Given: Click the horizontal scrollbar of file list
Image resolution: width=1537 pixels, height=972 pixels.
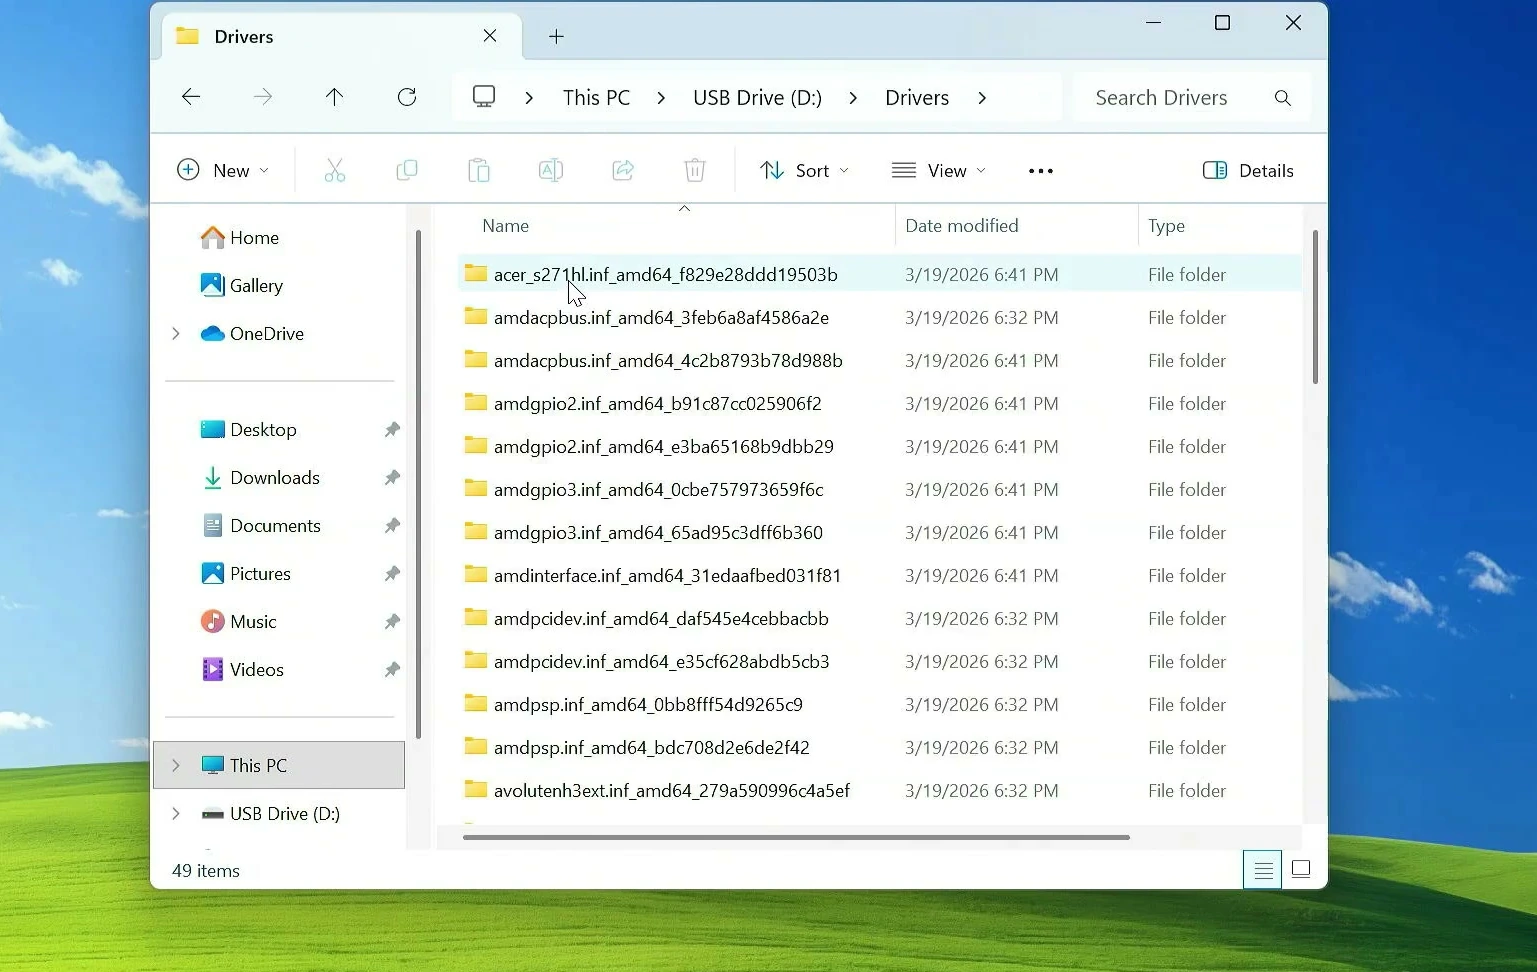Looking at the screenshot, I should coord(796,838).
